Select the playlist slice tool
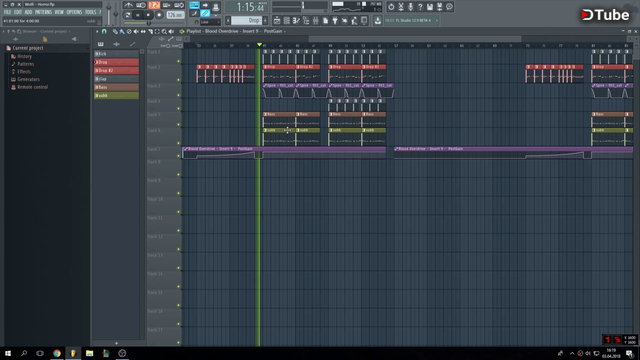640x360 pixels. [x=150, y=31]
